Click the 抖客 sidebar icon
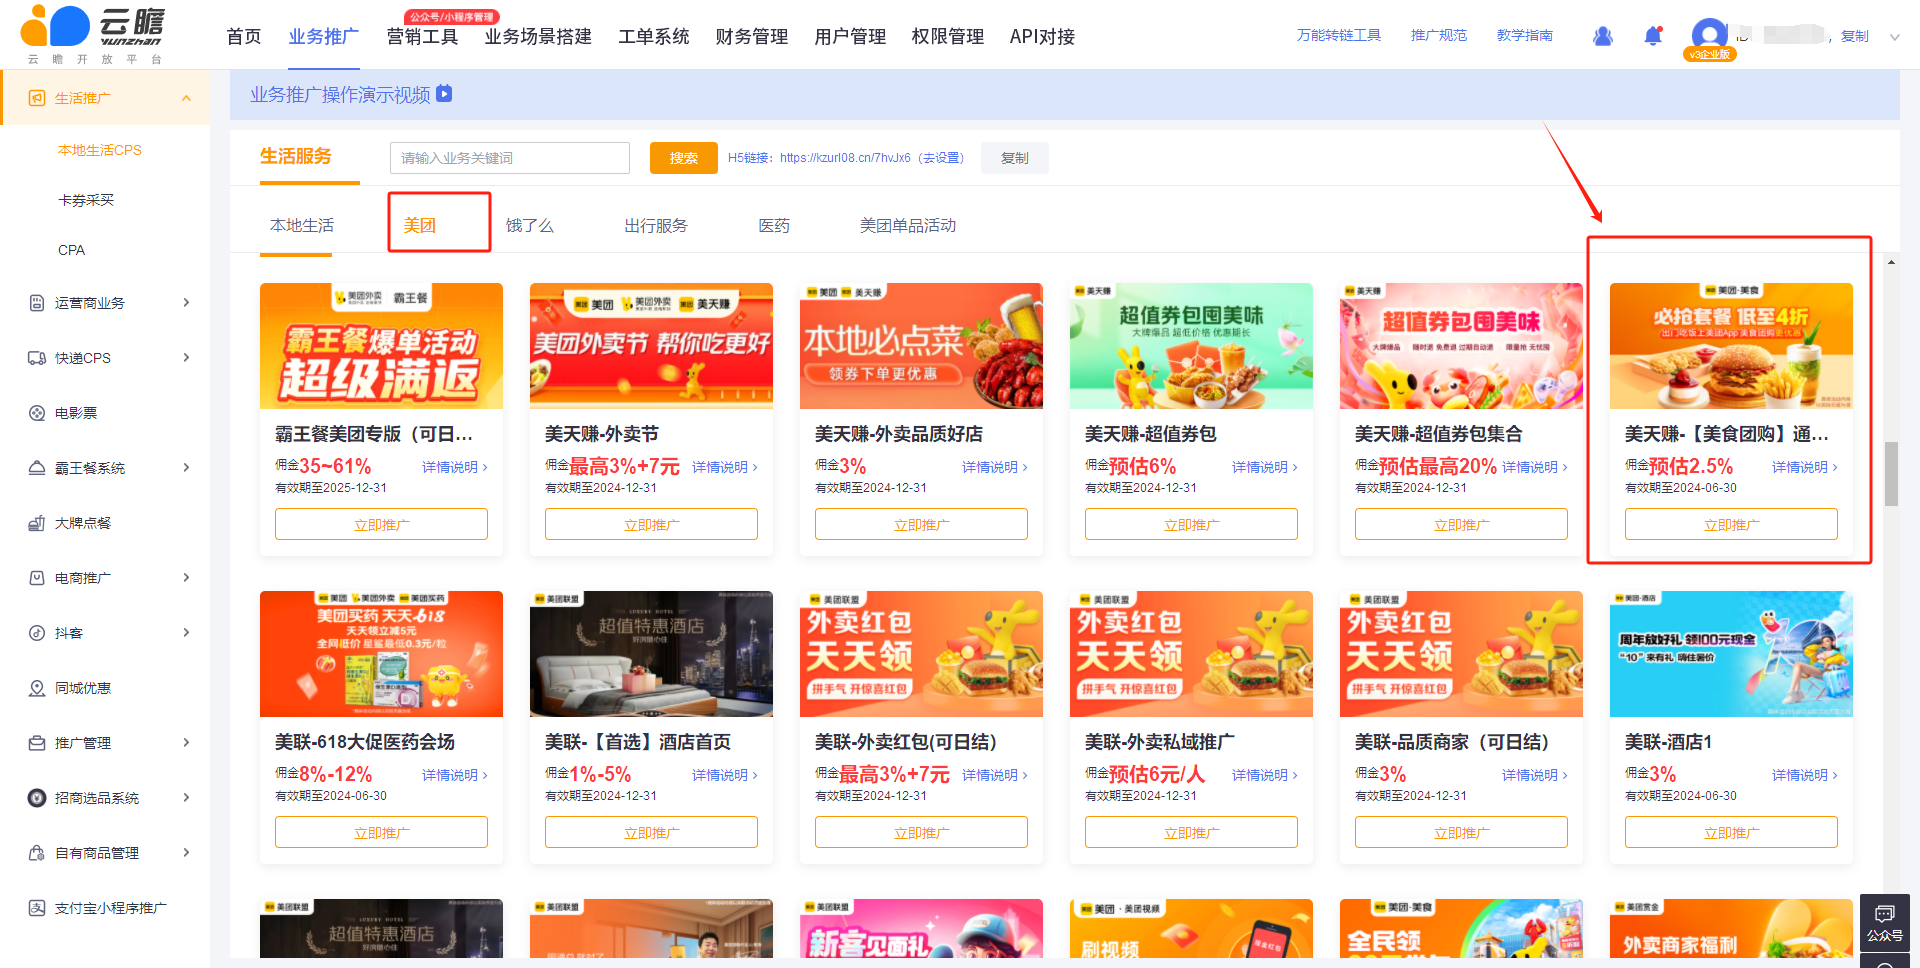The width and height of the screenshot is (1920, 968). point(37,633)
